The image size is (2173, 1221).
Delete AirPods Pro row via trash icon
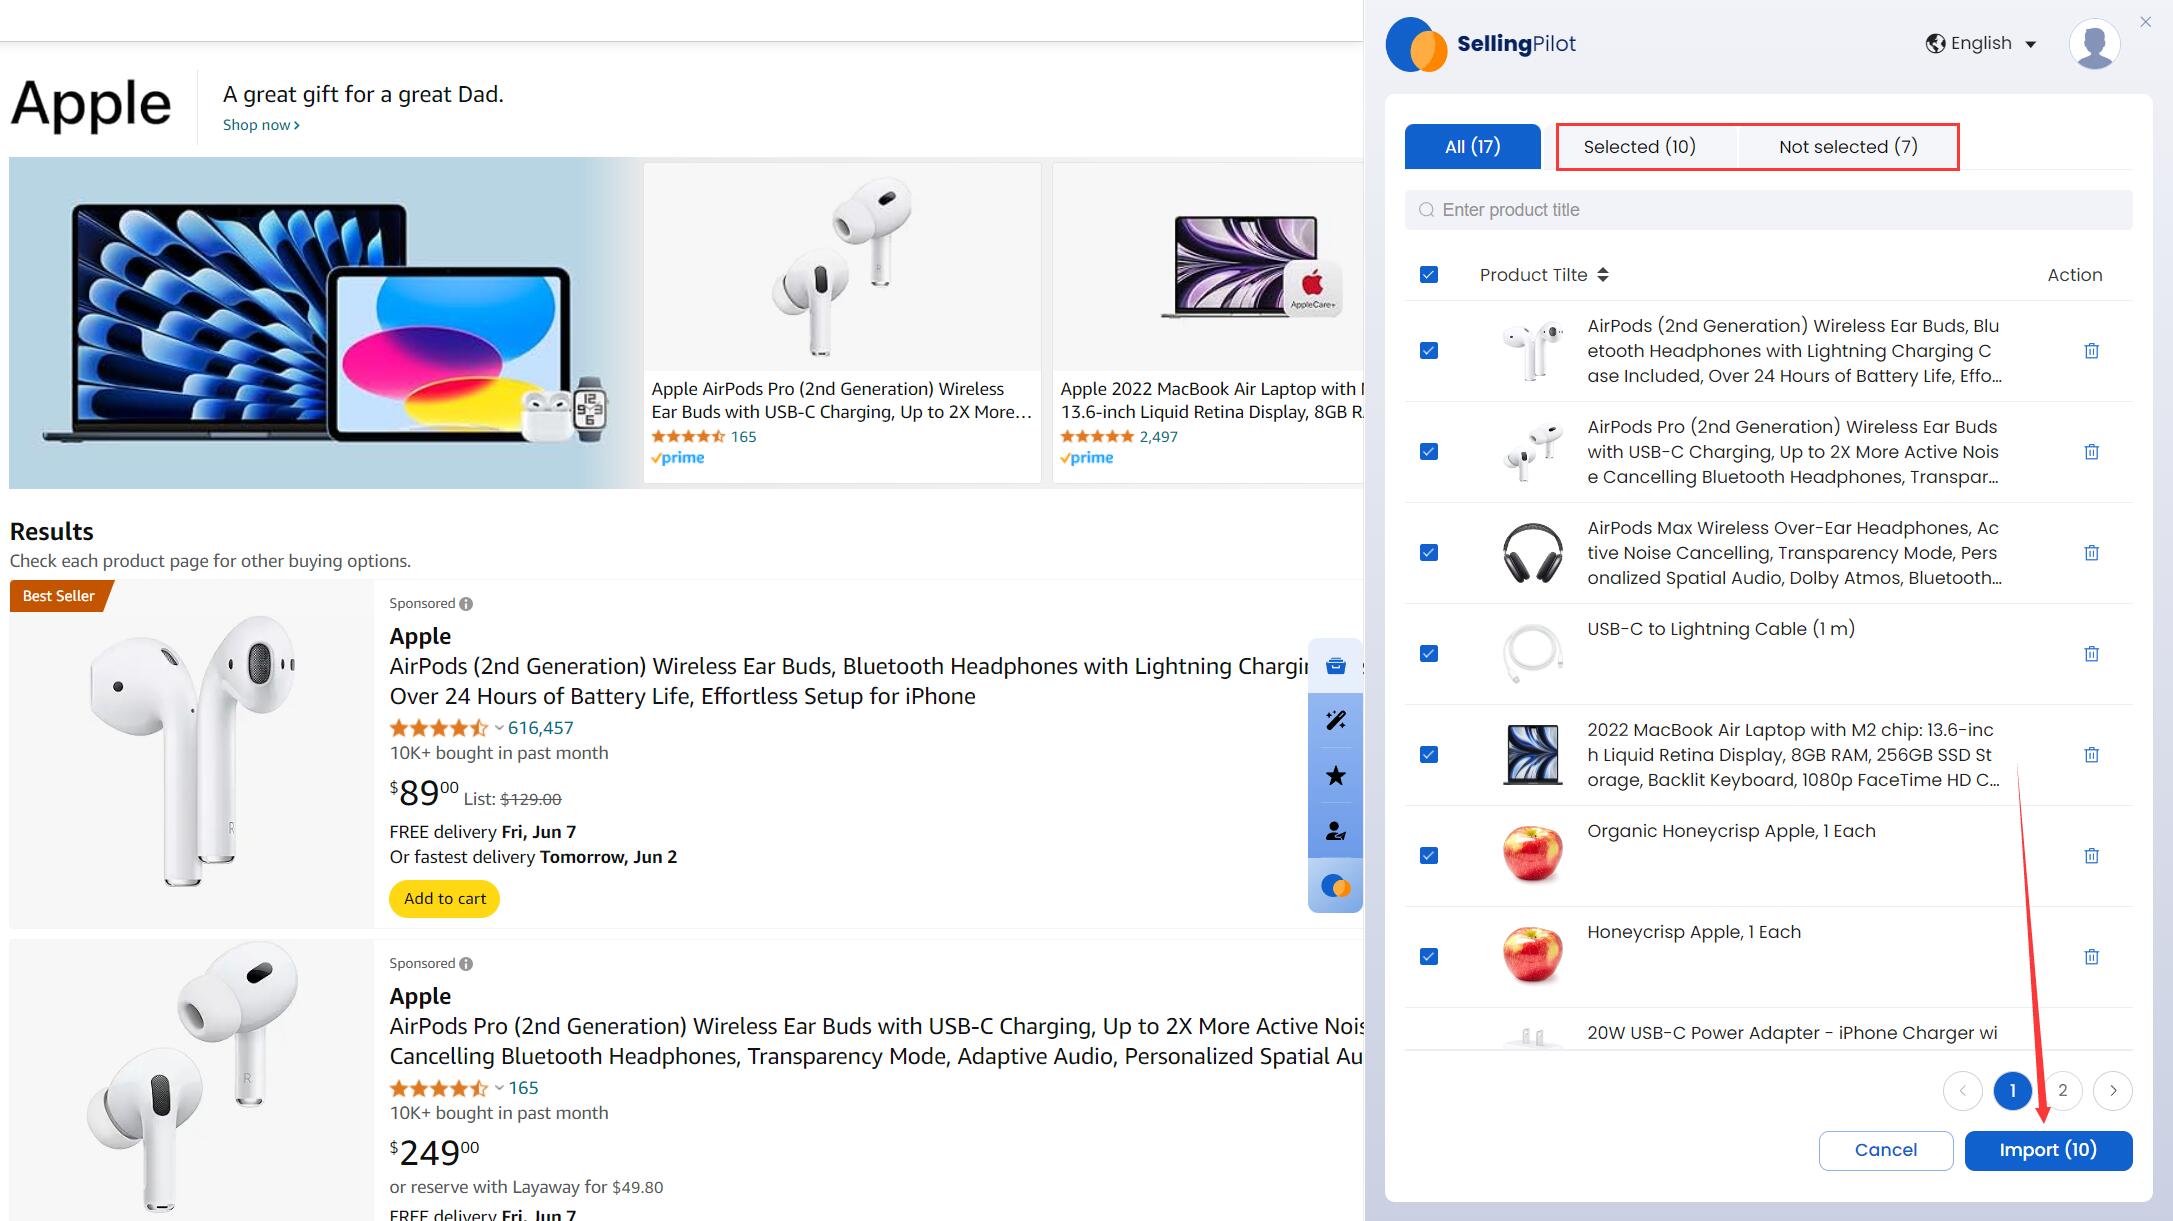(2091, 452)
